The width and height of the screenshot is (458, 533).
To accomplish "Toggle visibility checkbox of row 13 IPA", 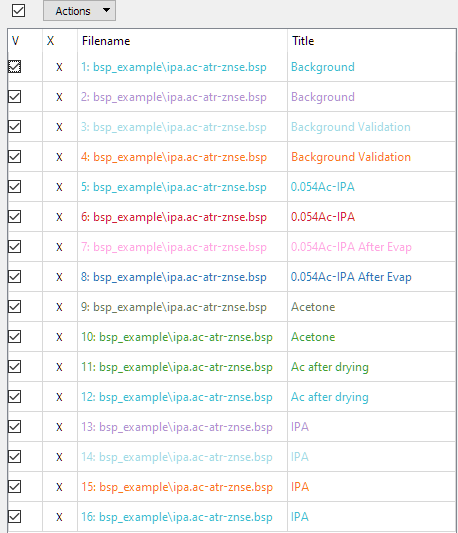I will pos(15,427).
